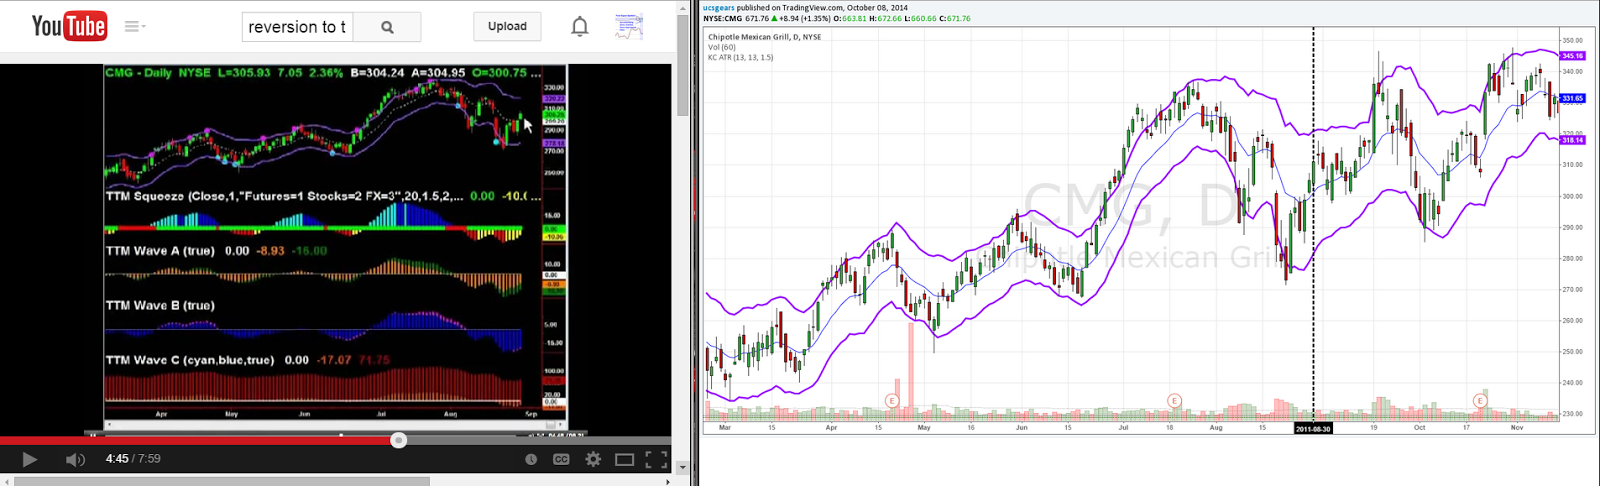Click the YouTube page vertical scrollbar up arrow

tap(683, 7)
